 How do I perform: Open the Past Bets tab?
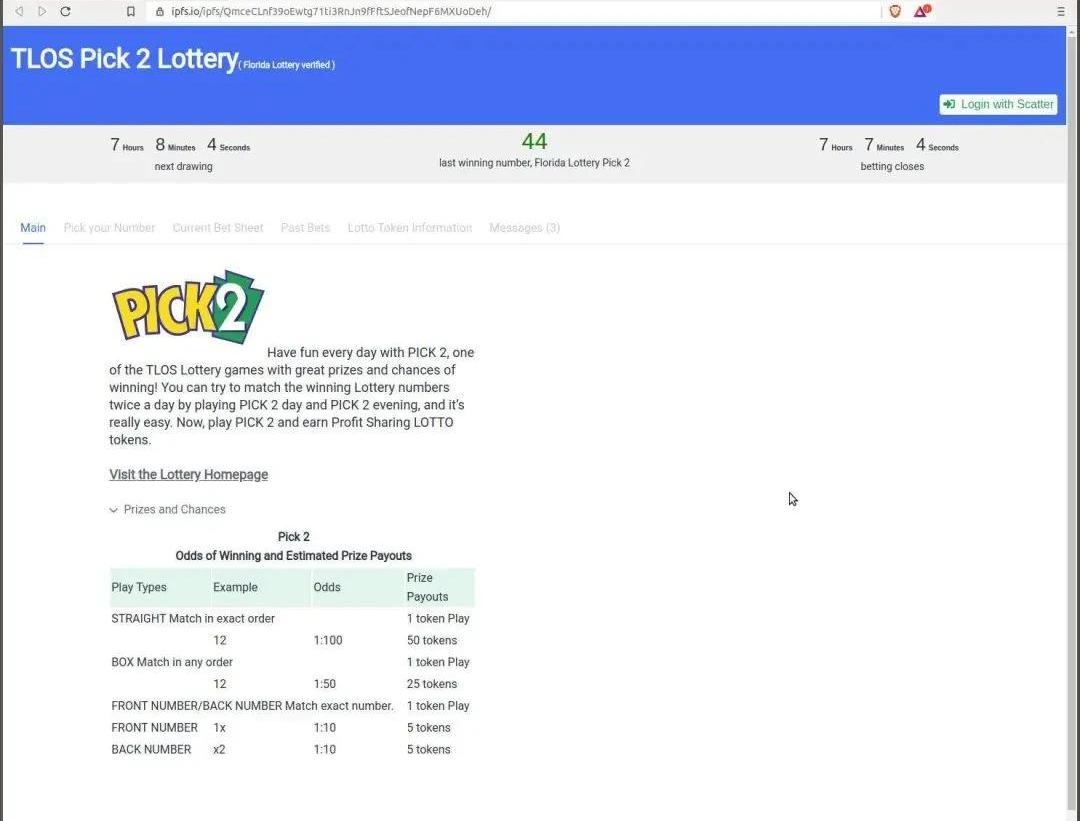pos(305,228)
